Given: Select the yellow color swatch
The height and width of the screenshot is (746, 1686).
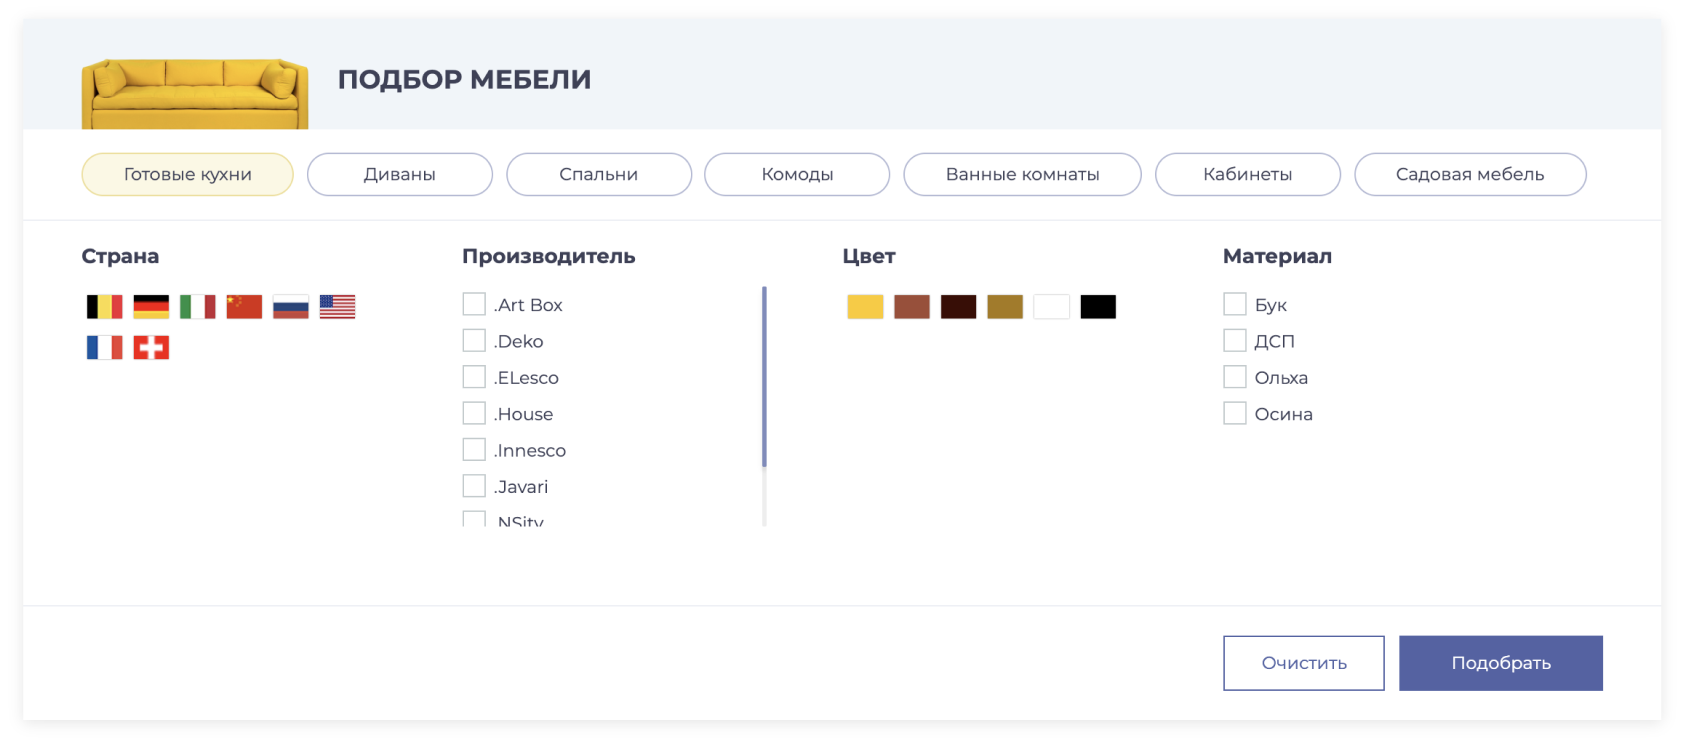Looking at the screenshot, I should (x=865, y=307).
